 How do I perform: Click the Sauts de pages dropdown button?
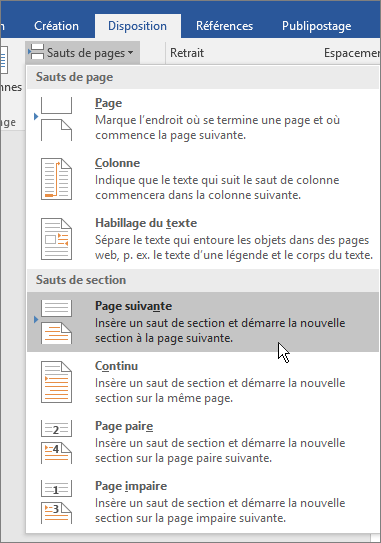[x=82, y=53]
